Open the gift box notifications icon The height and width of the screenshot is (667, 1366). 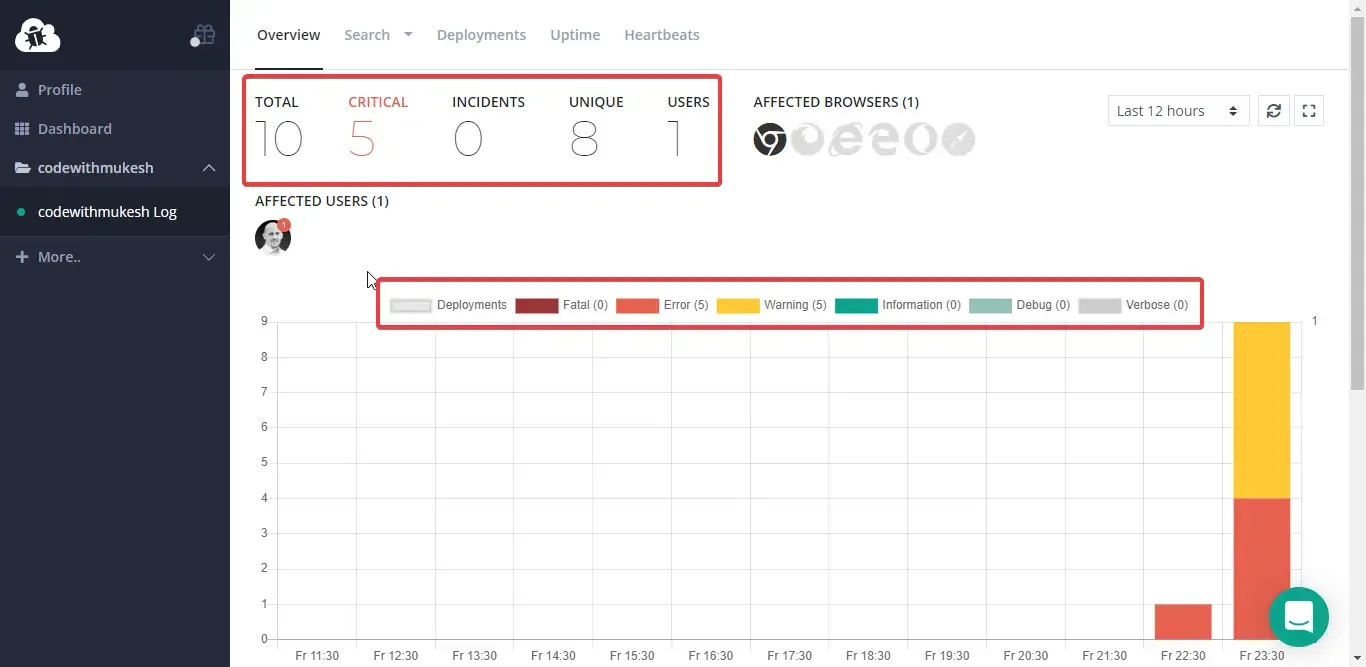pyautogui.click(x=203, y=36)
